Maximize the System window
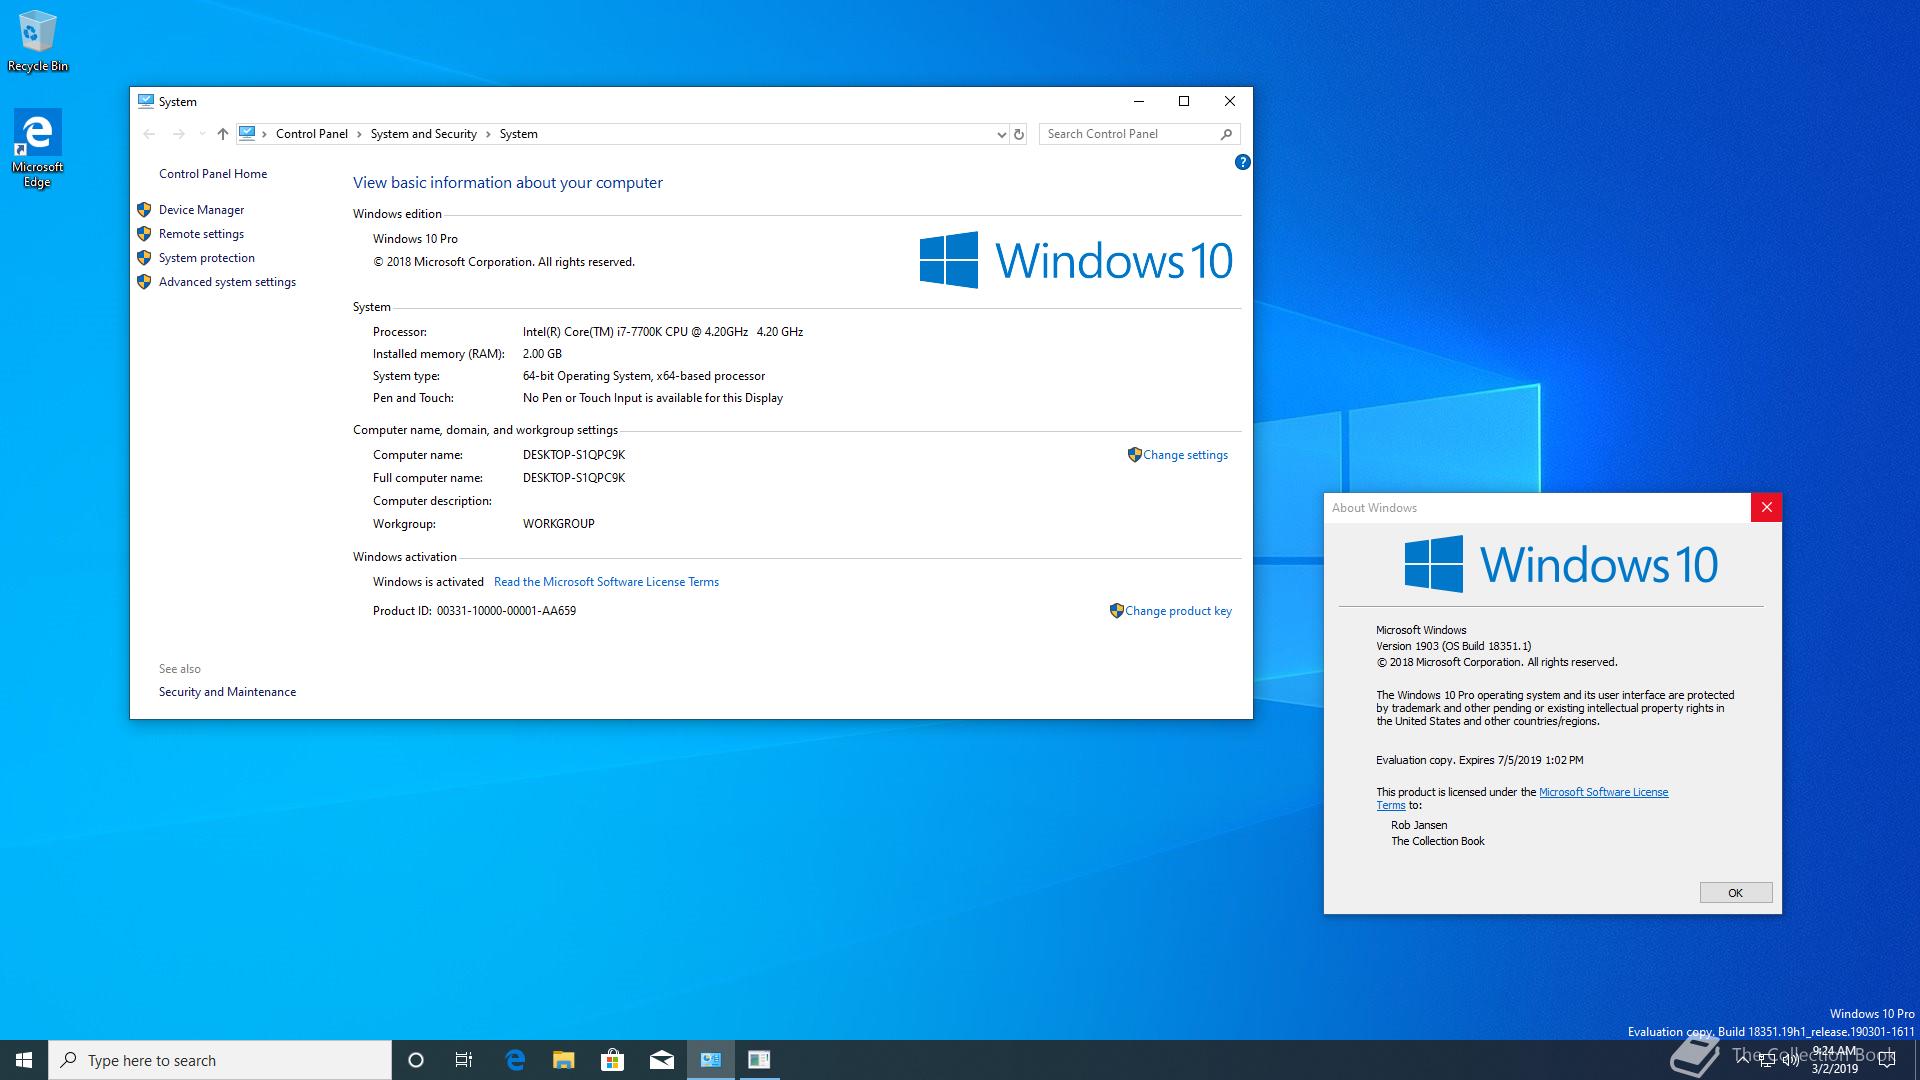This screenshot has height=1080, width=1920. (1184, 101)
